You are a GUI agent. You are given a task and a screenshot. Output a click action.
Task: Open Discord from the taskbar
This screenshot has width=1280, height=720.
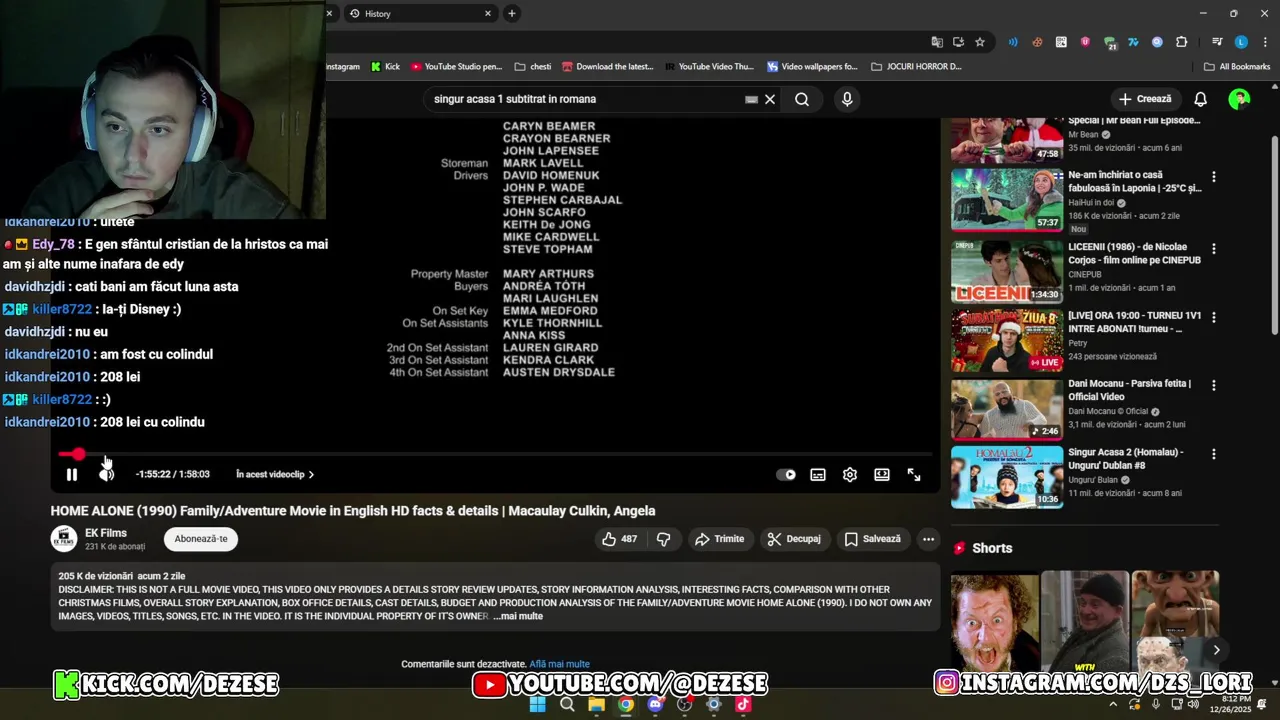pos(655,704)
